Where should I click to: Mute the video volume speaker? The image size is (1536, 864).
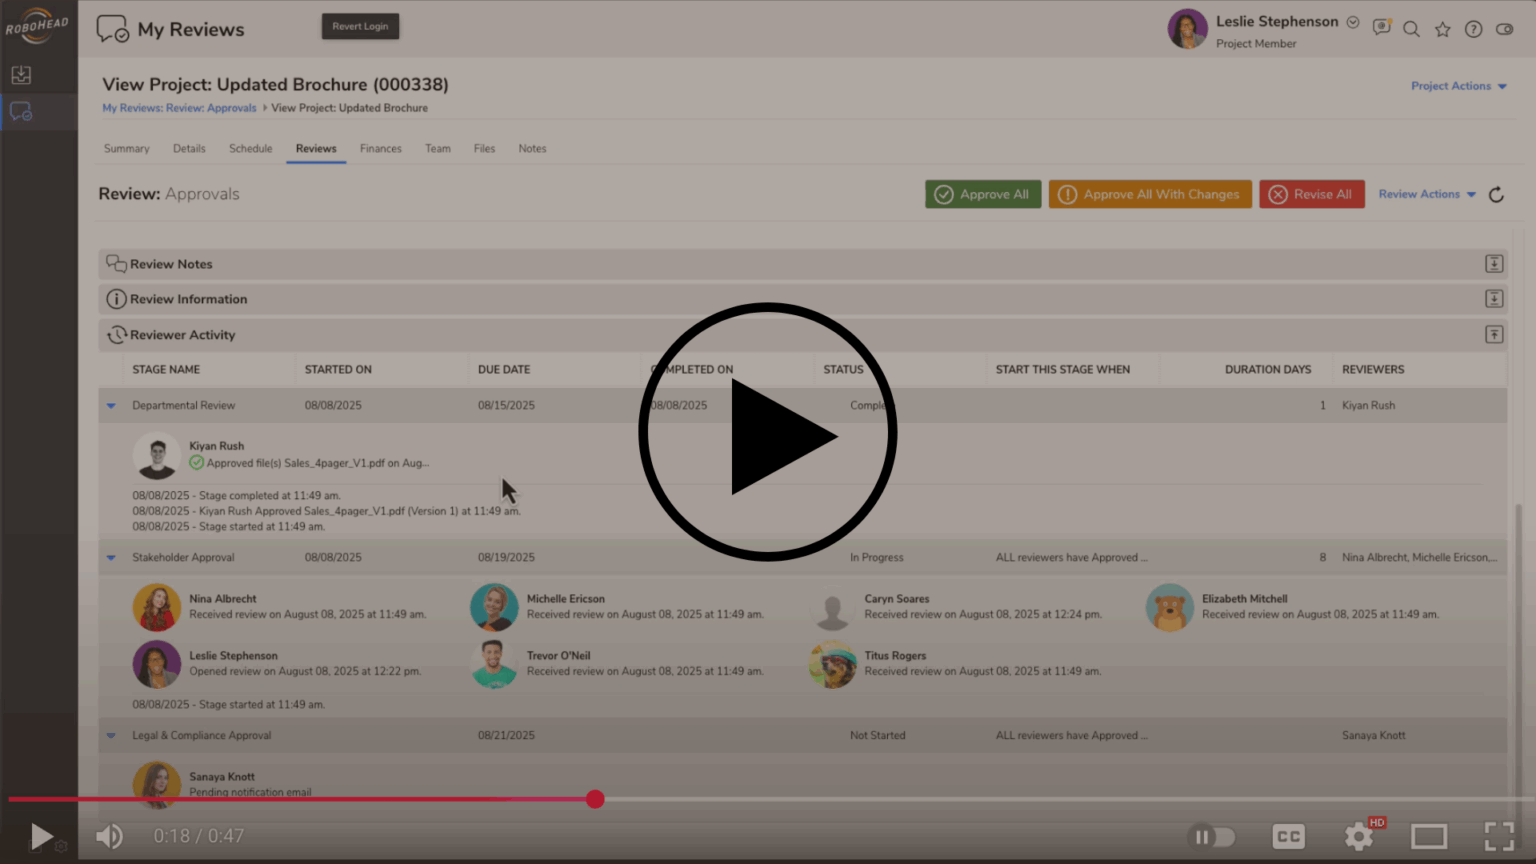coord(109,836)
